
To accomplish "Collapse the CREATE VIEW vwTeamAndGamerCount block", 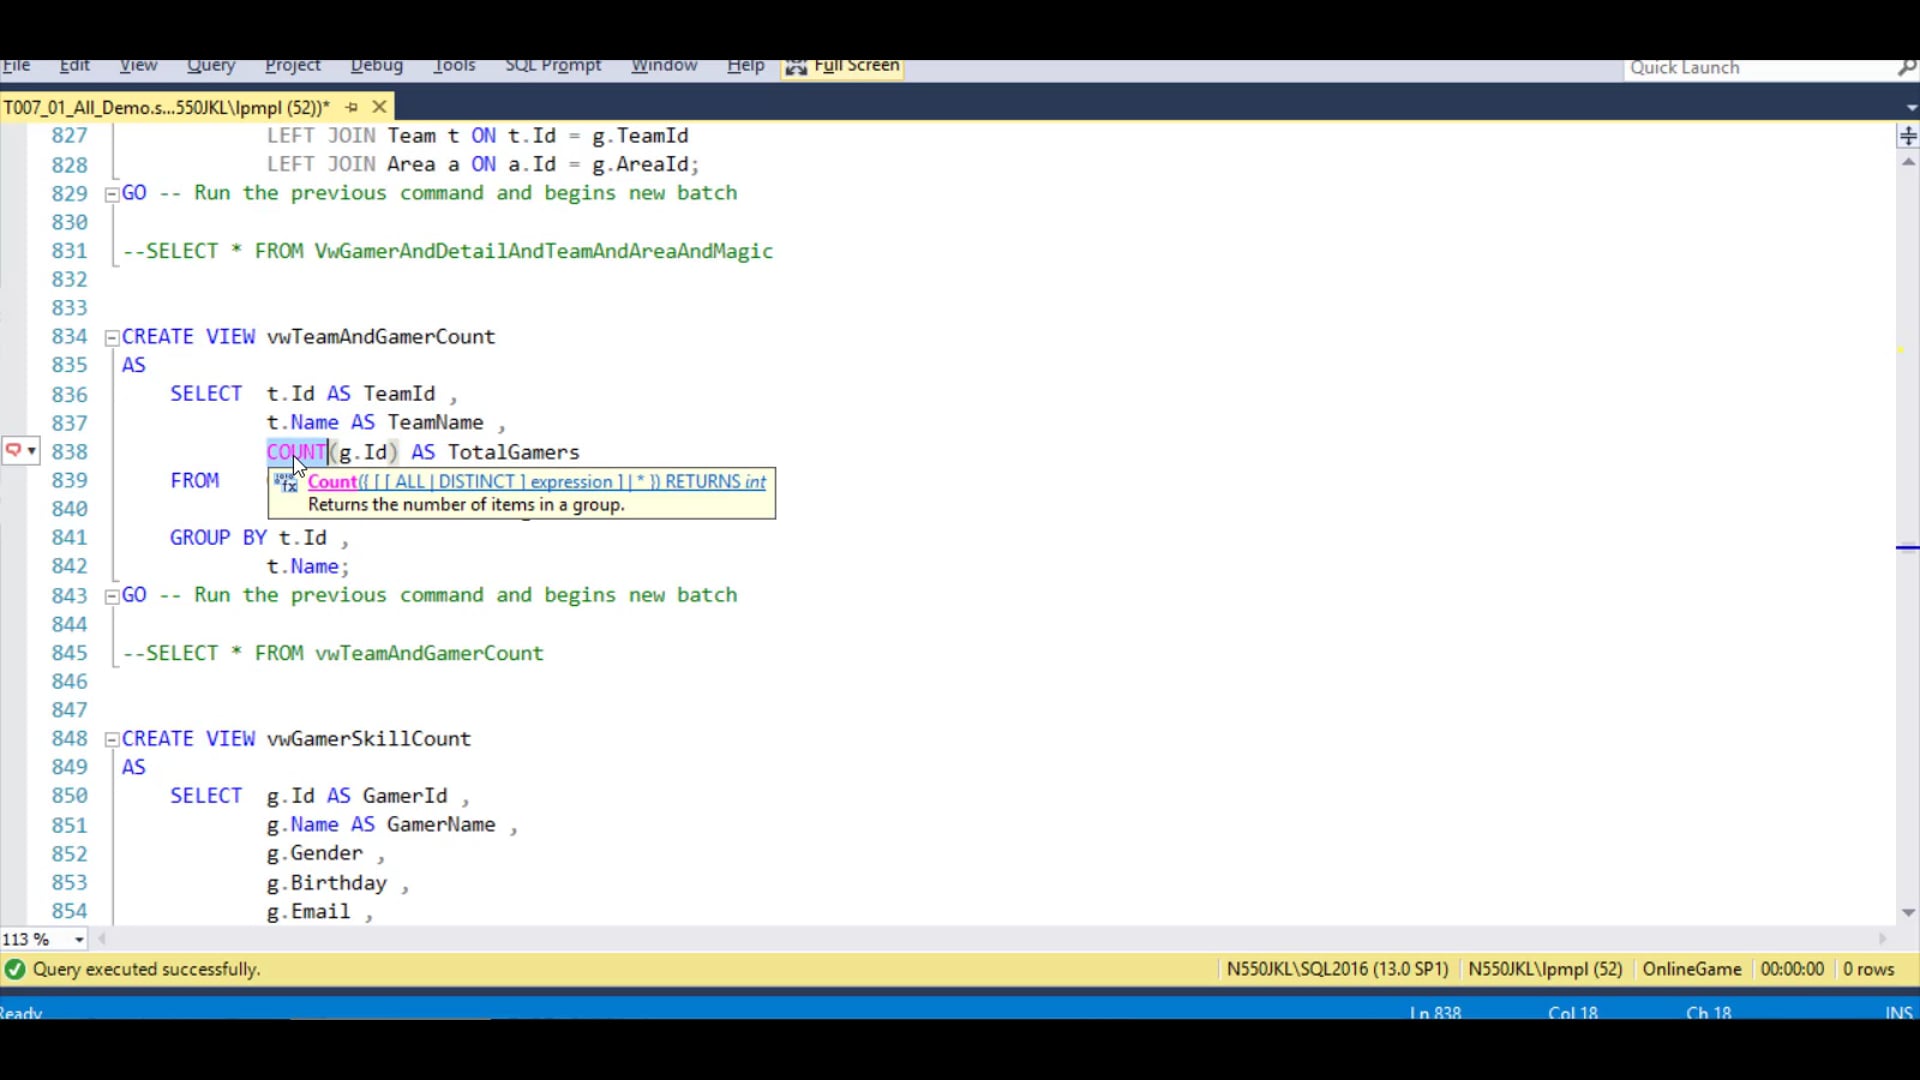I will pyautogui.click(x=112, y=338).
